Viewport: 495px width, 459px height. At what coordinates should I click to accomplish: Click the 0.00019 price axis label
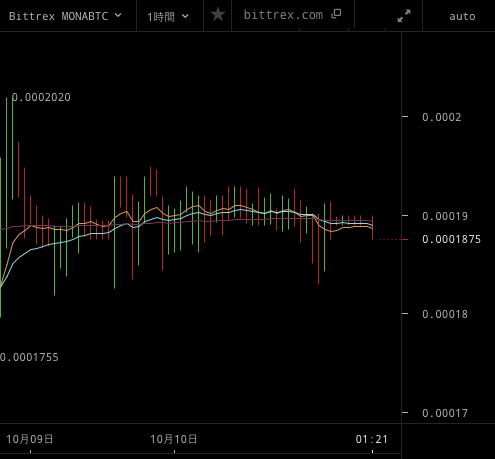tap(445, 216)
